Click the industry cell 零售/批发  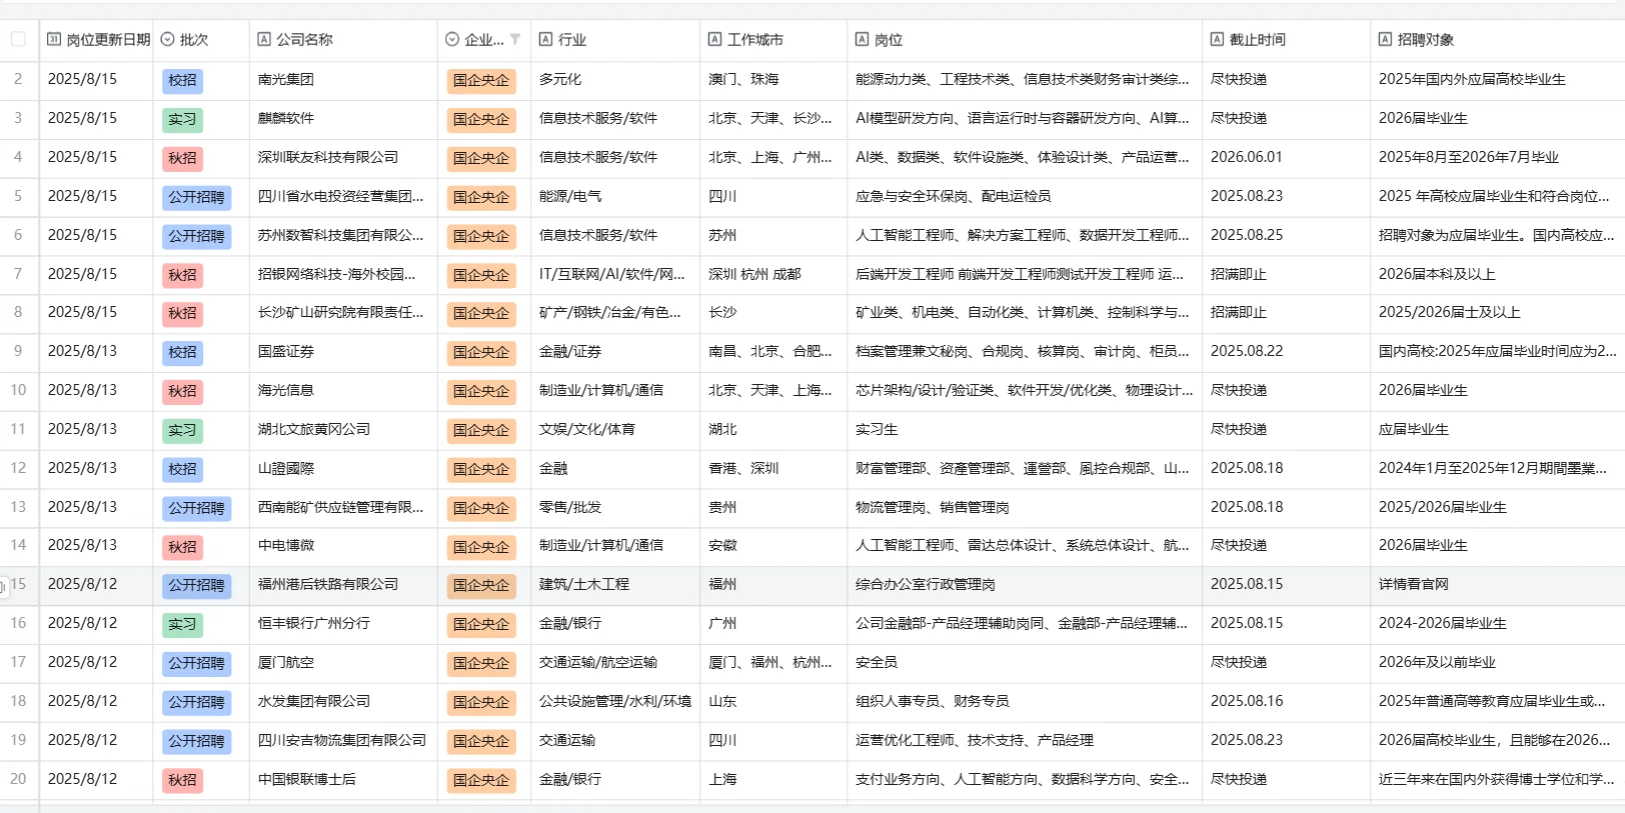[x=615, y=508]
